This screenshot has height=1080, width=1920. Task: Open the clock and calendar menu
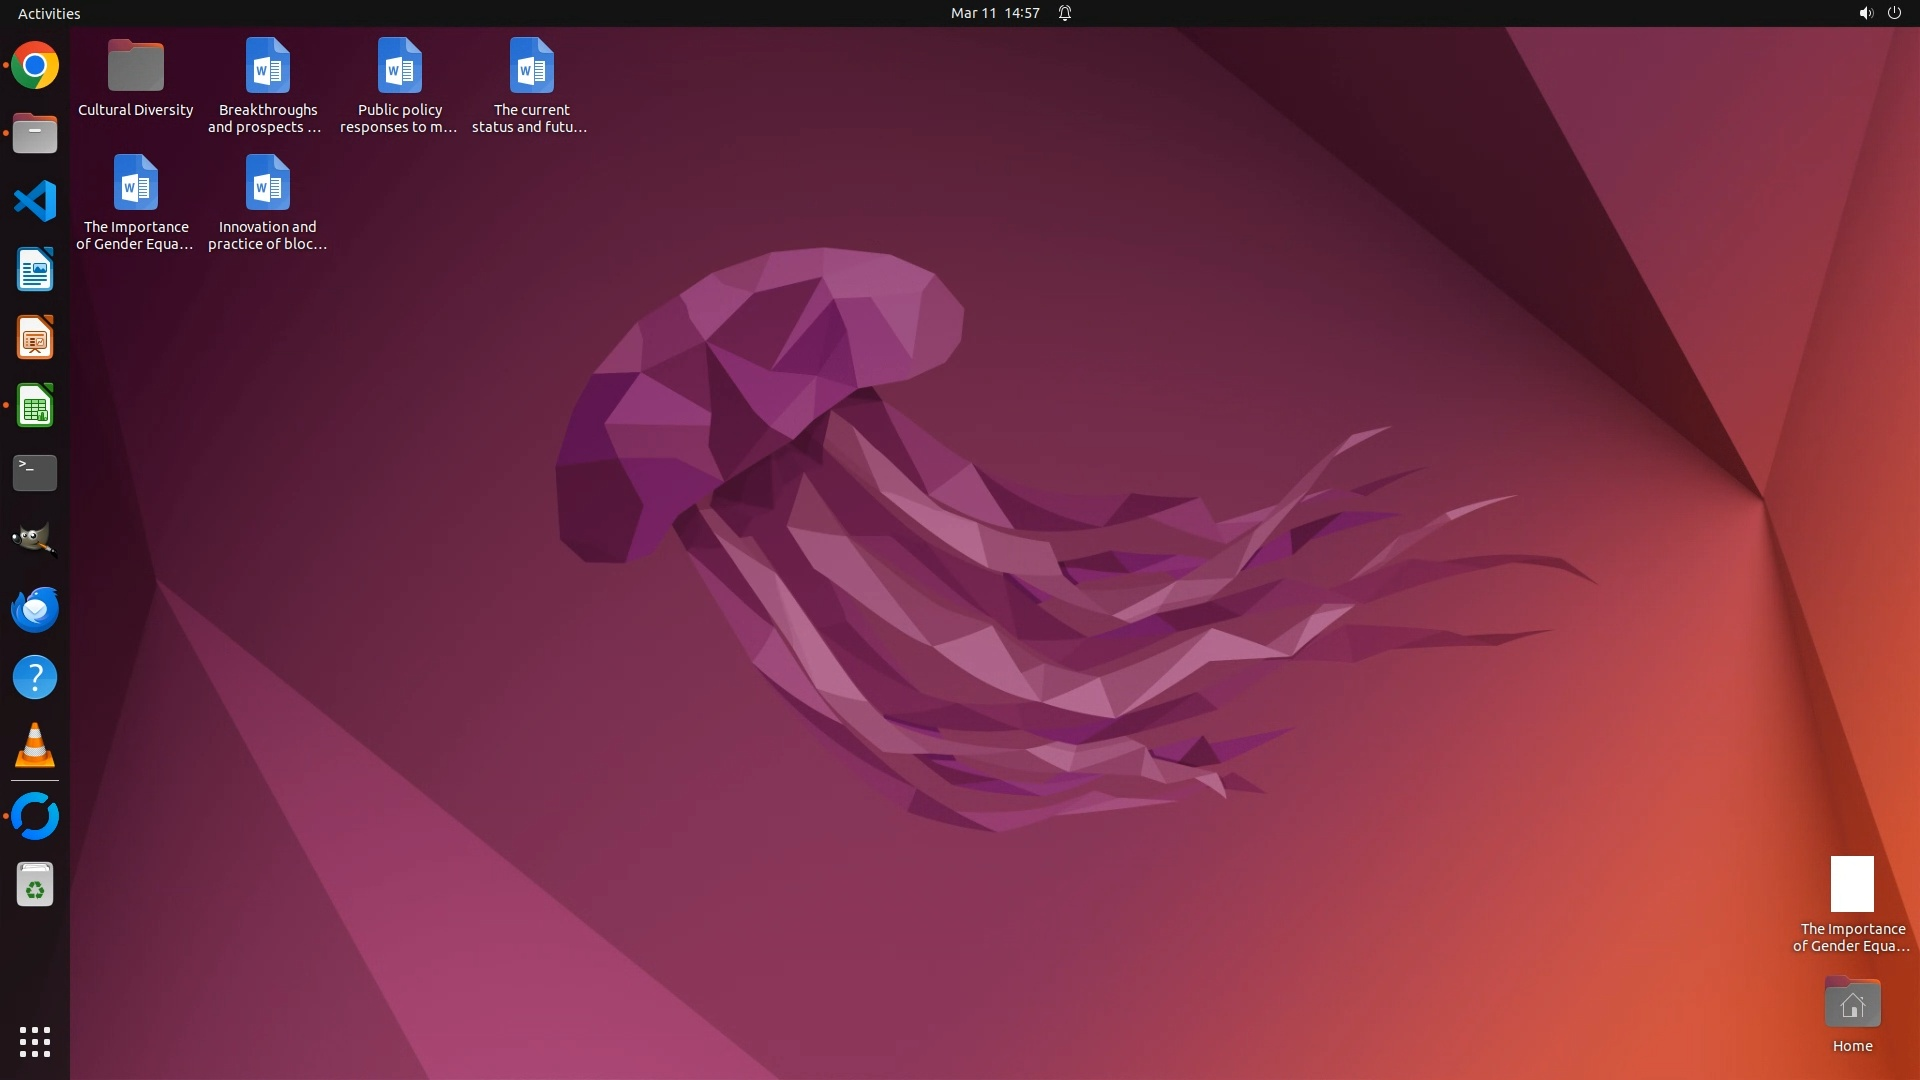[x=995, y=13]
